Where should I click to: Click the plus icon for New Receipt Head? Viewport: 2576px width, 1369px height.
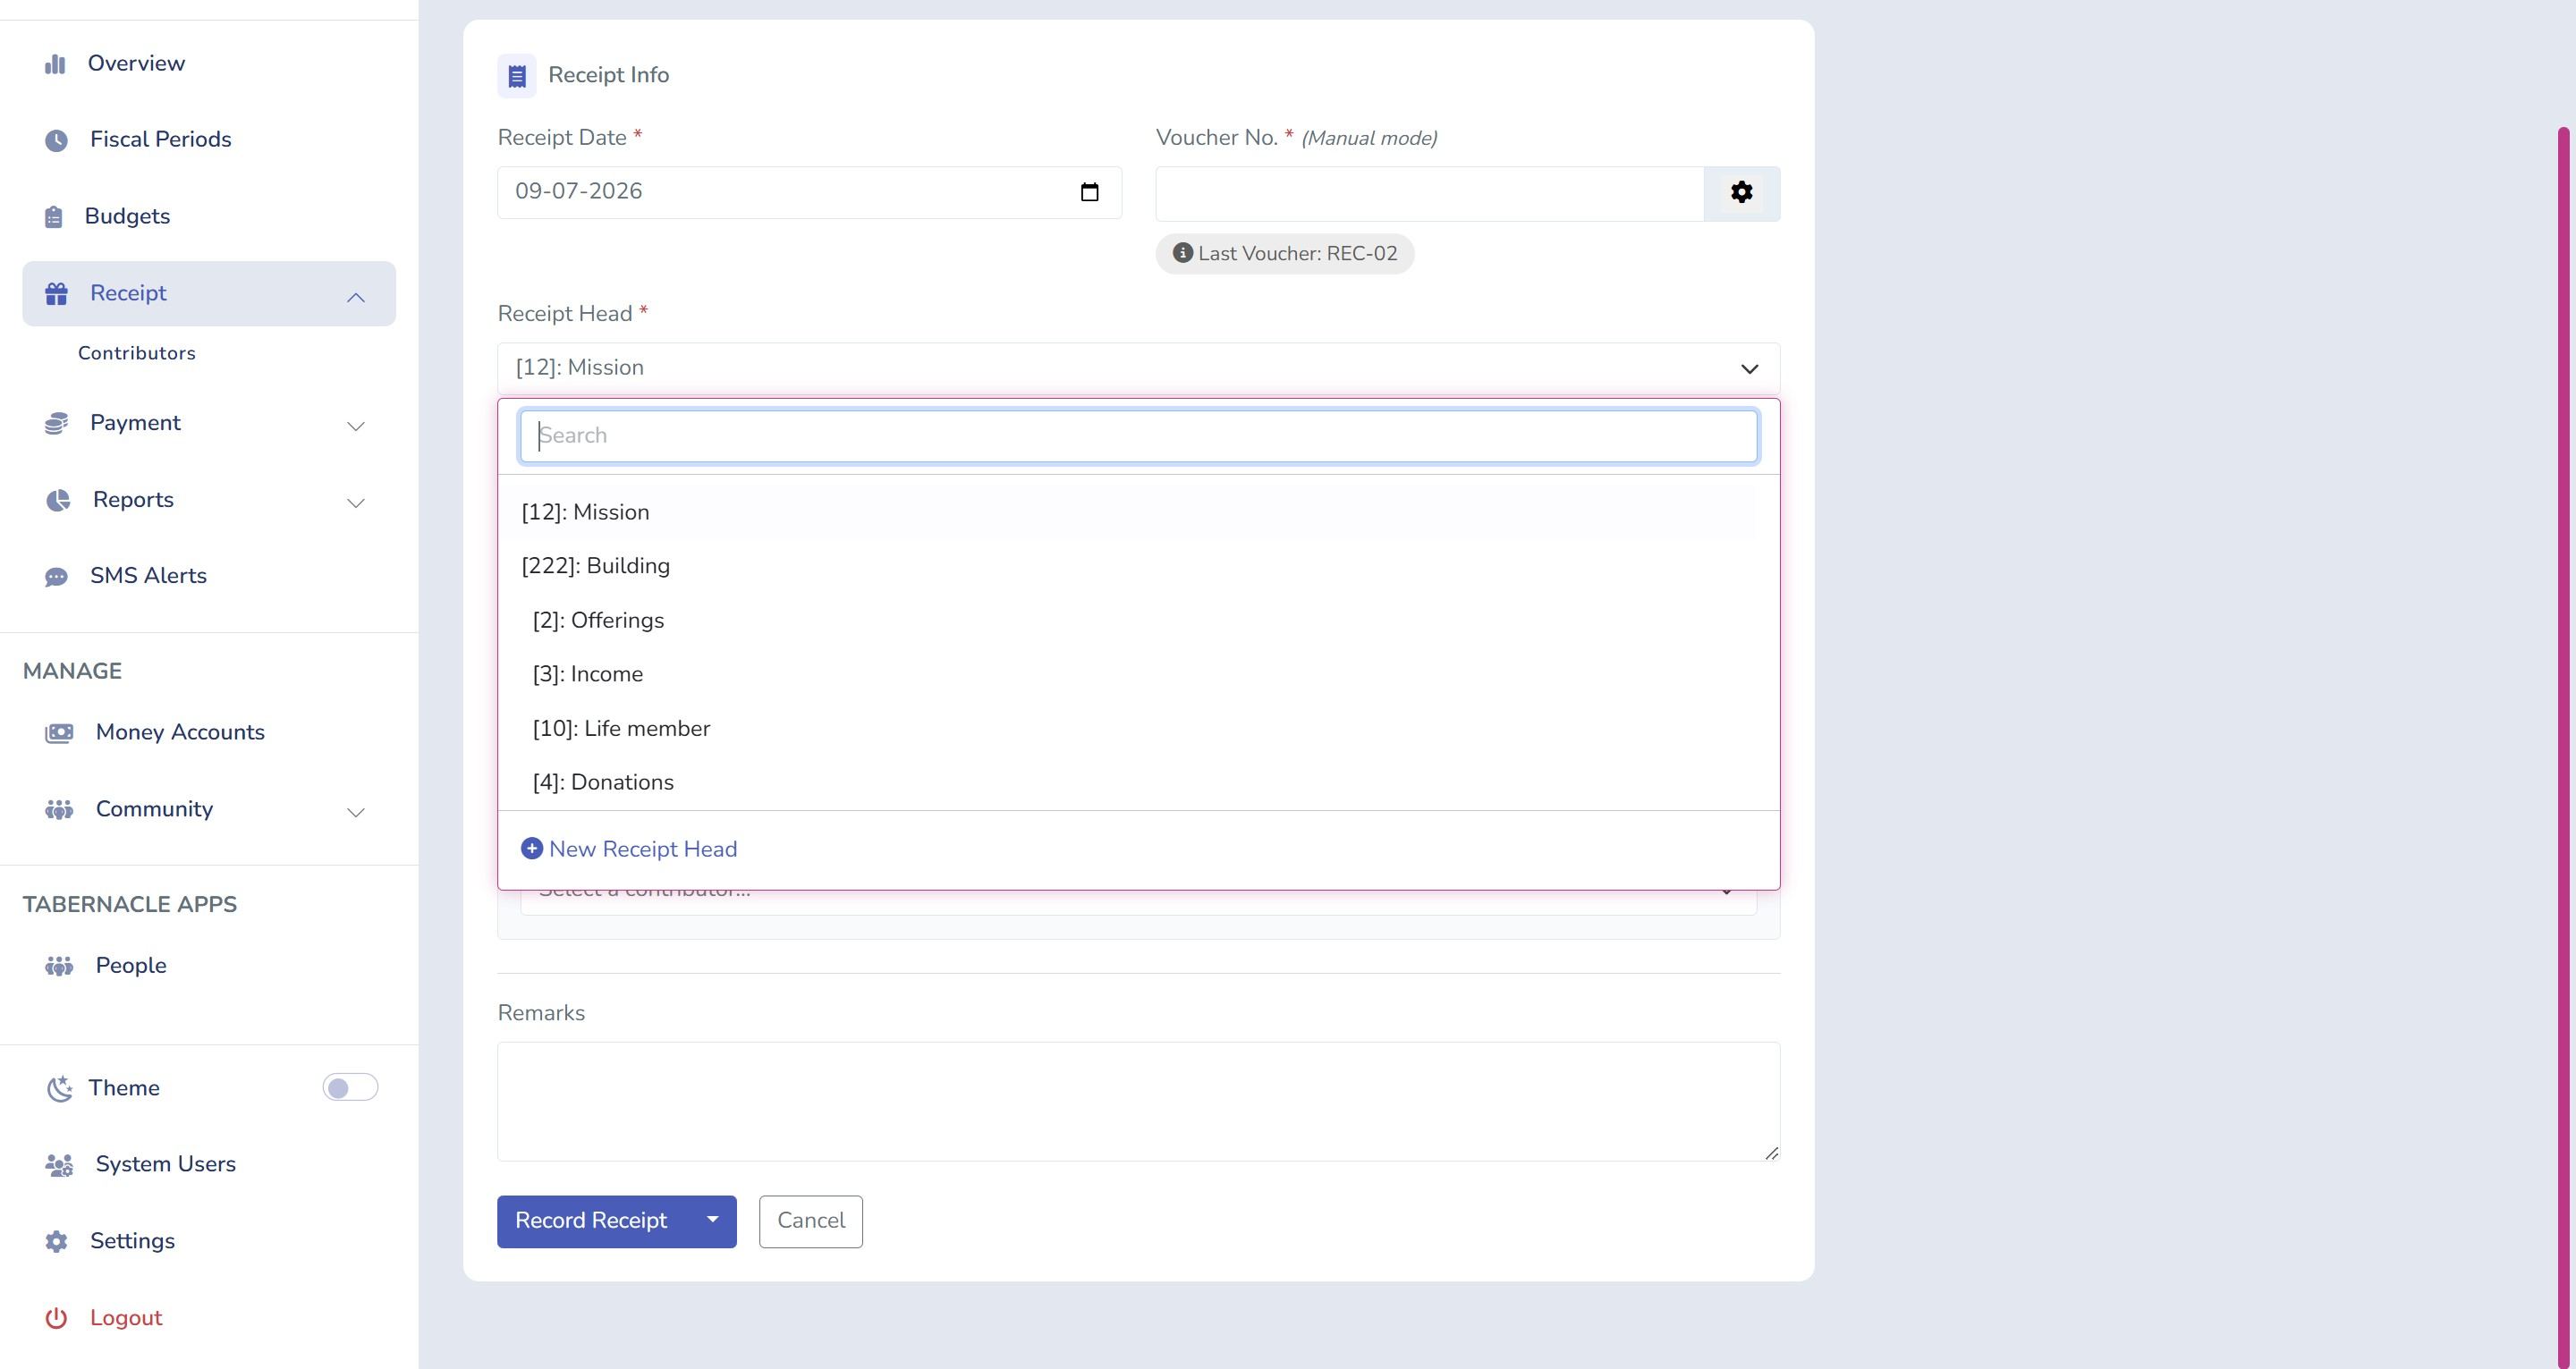[532, 848]
